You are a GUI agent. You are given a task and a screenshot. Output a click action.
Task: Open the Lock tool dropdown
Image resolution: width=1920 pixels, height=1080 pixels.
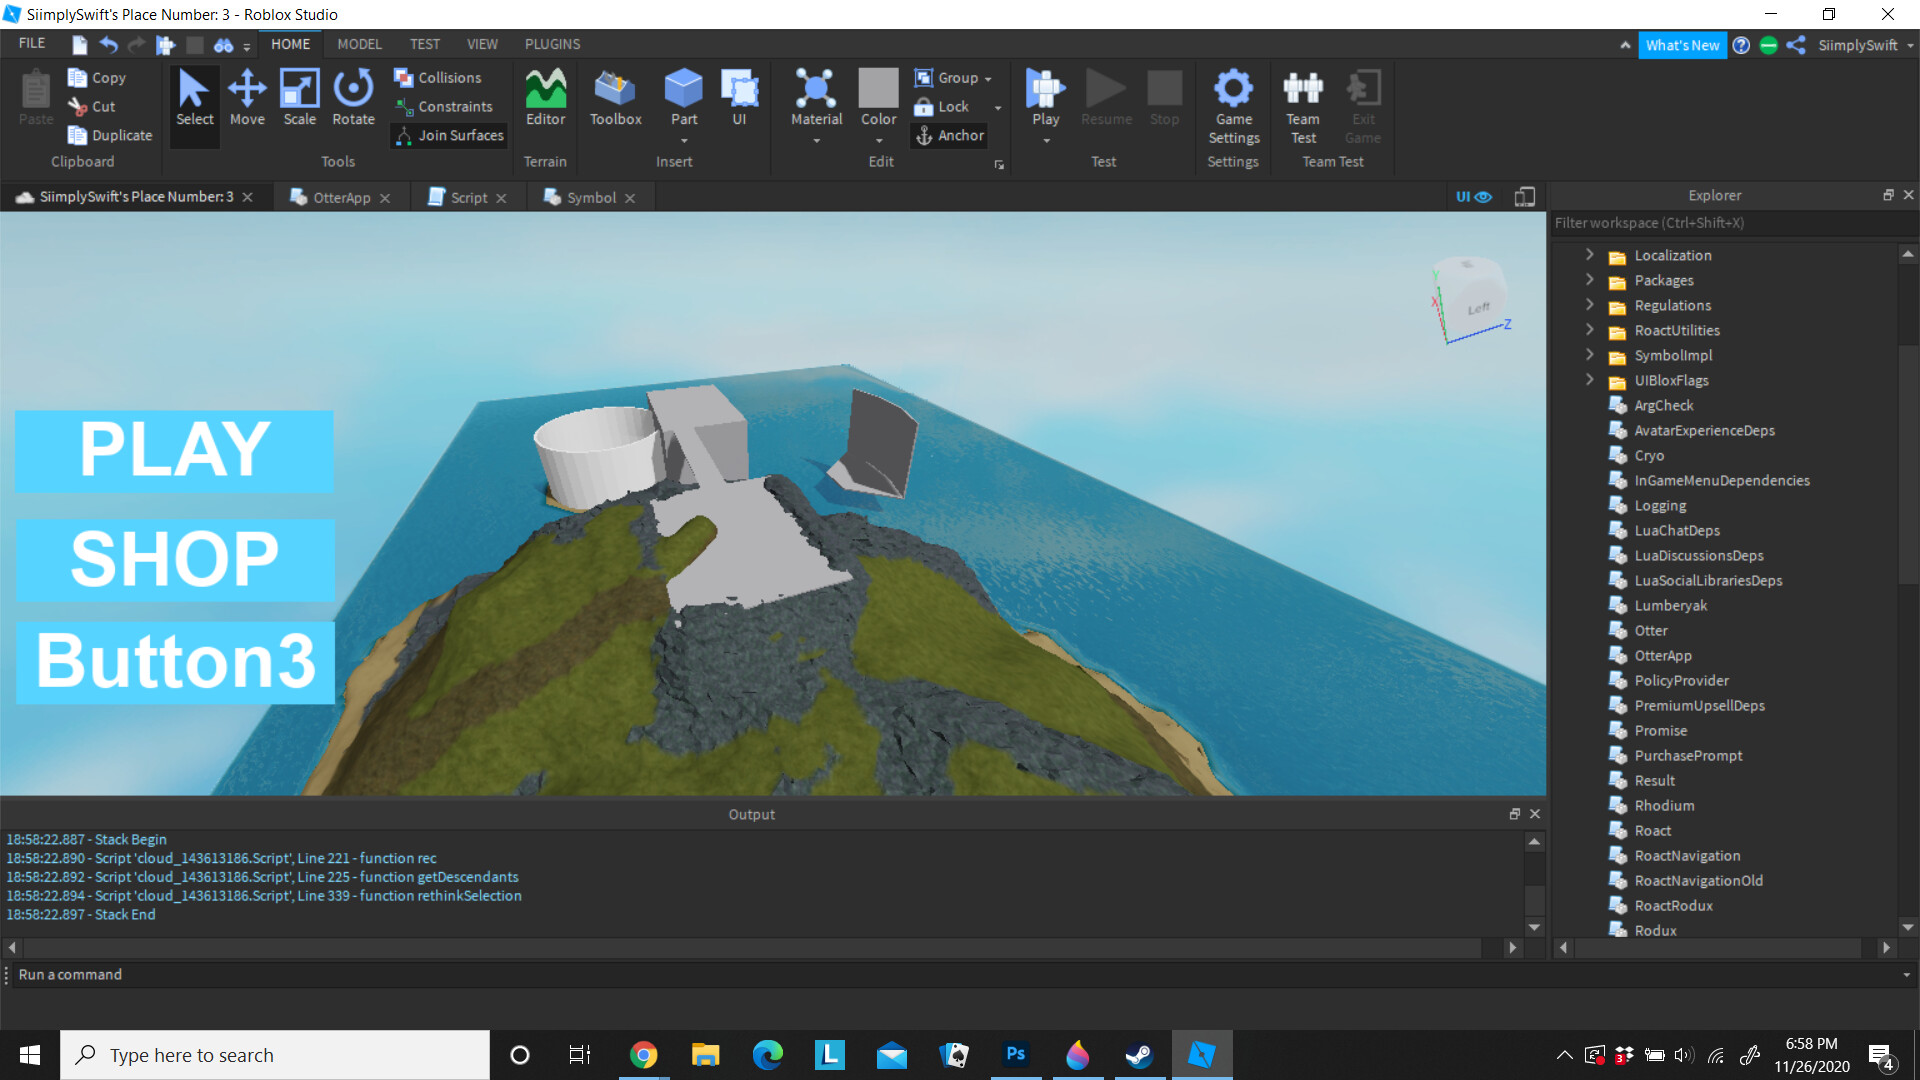pyautogui.click(x=997, y=107)
